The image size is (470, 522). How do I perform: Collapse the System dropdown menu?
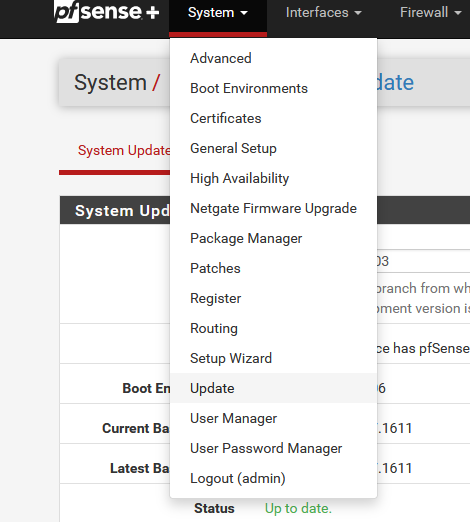(218, 13)
